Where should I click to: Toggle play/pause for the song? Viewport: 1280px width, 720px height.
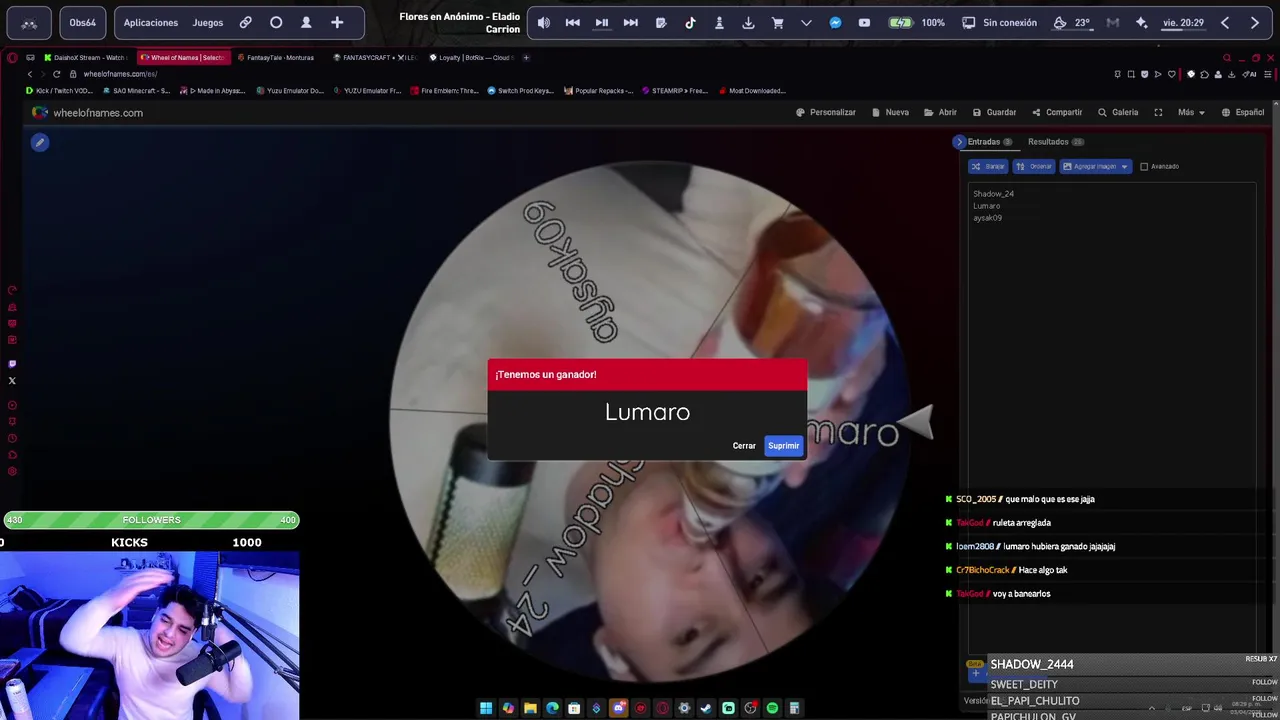(602, 23)
